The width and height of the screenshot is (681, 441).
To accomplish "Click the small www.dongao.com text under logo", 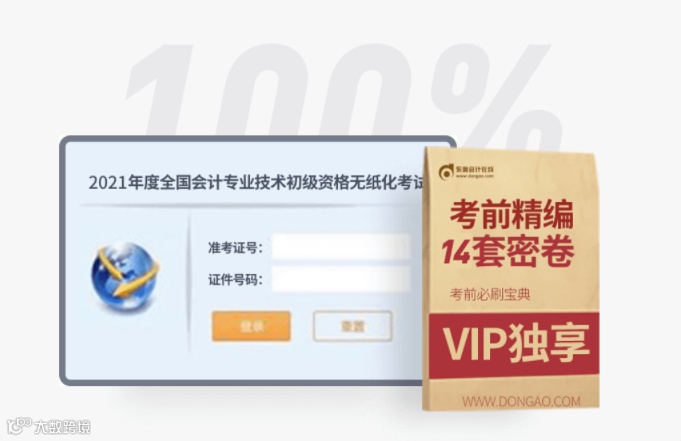I will point(474,176).
